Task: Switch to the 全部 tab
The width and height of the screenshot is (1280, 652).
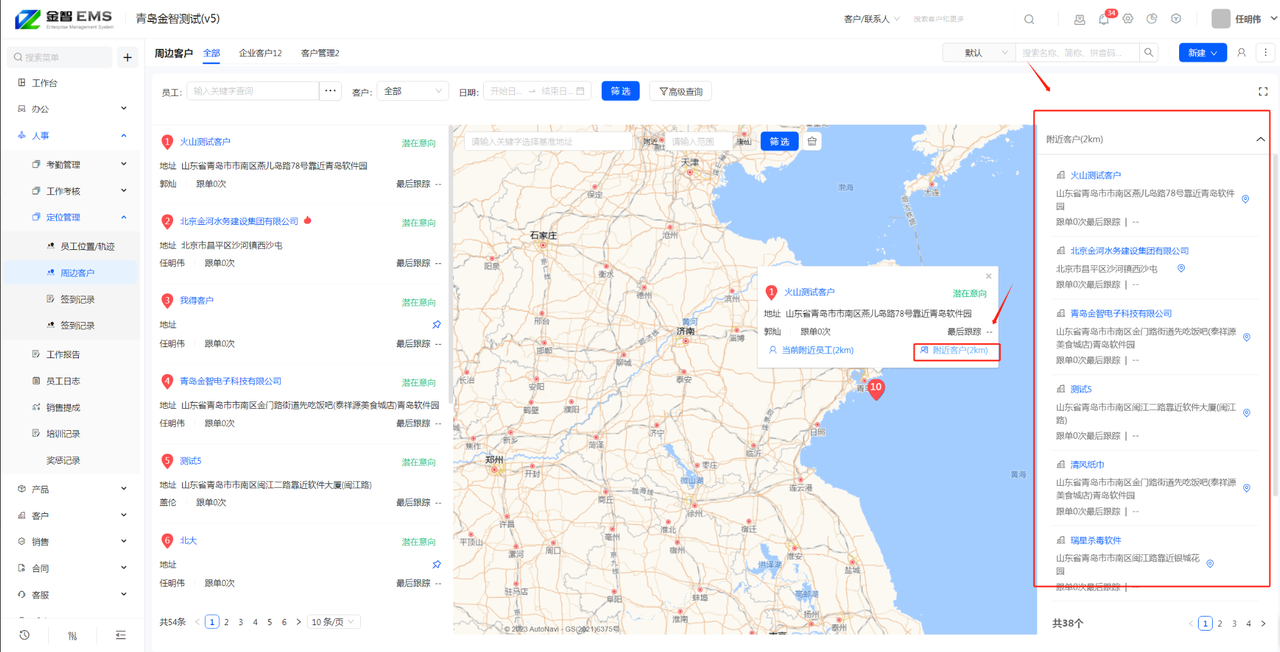Action: pos(212,53)
